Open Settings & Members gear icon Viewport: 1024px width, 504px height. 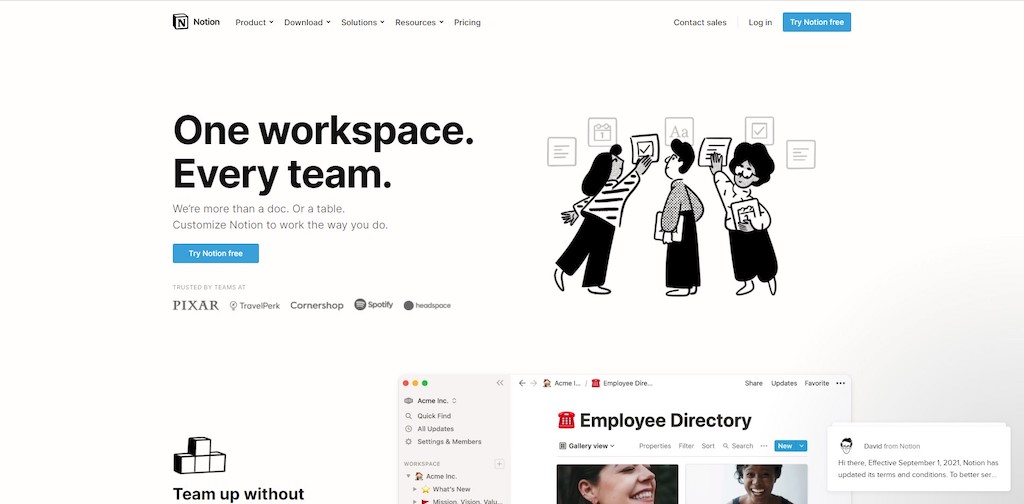[x=409, y=442]
